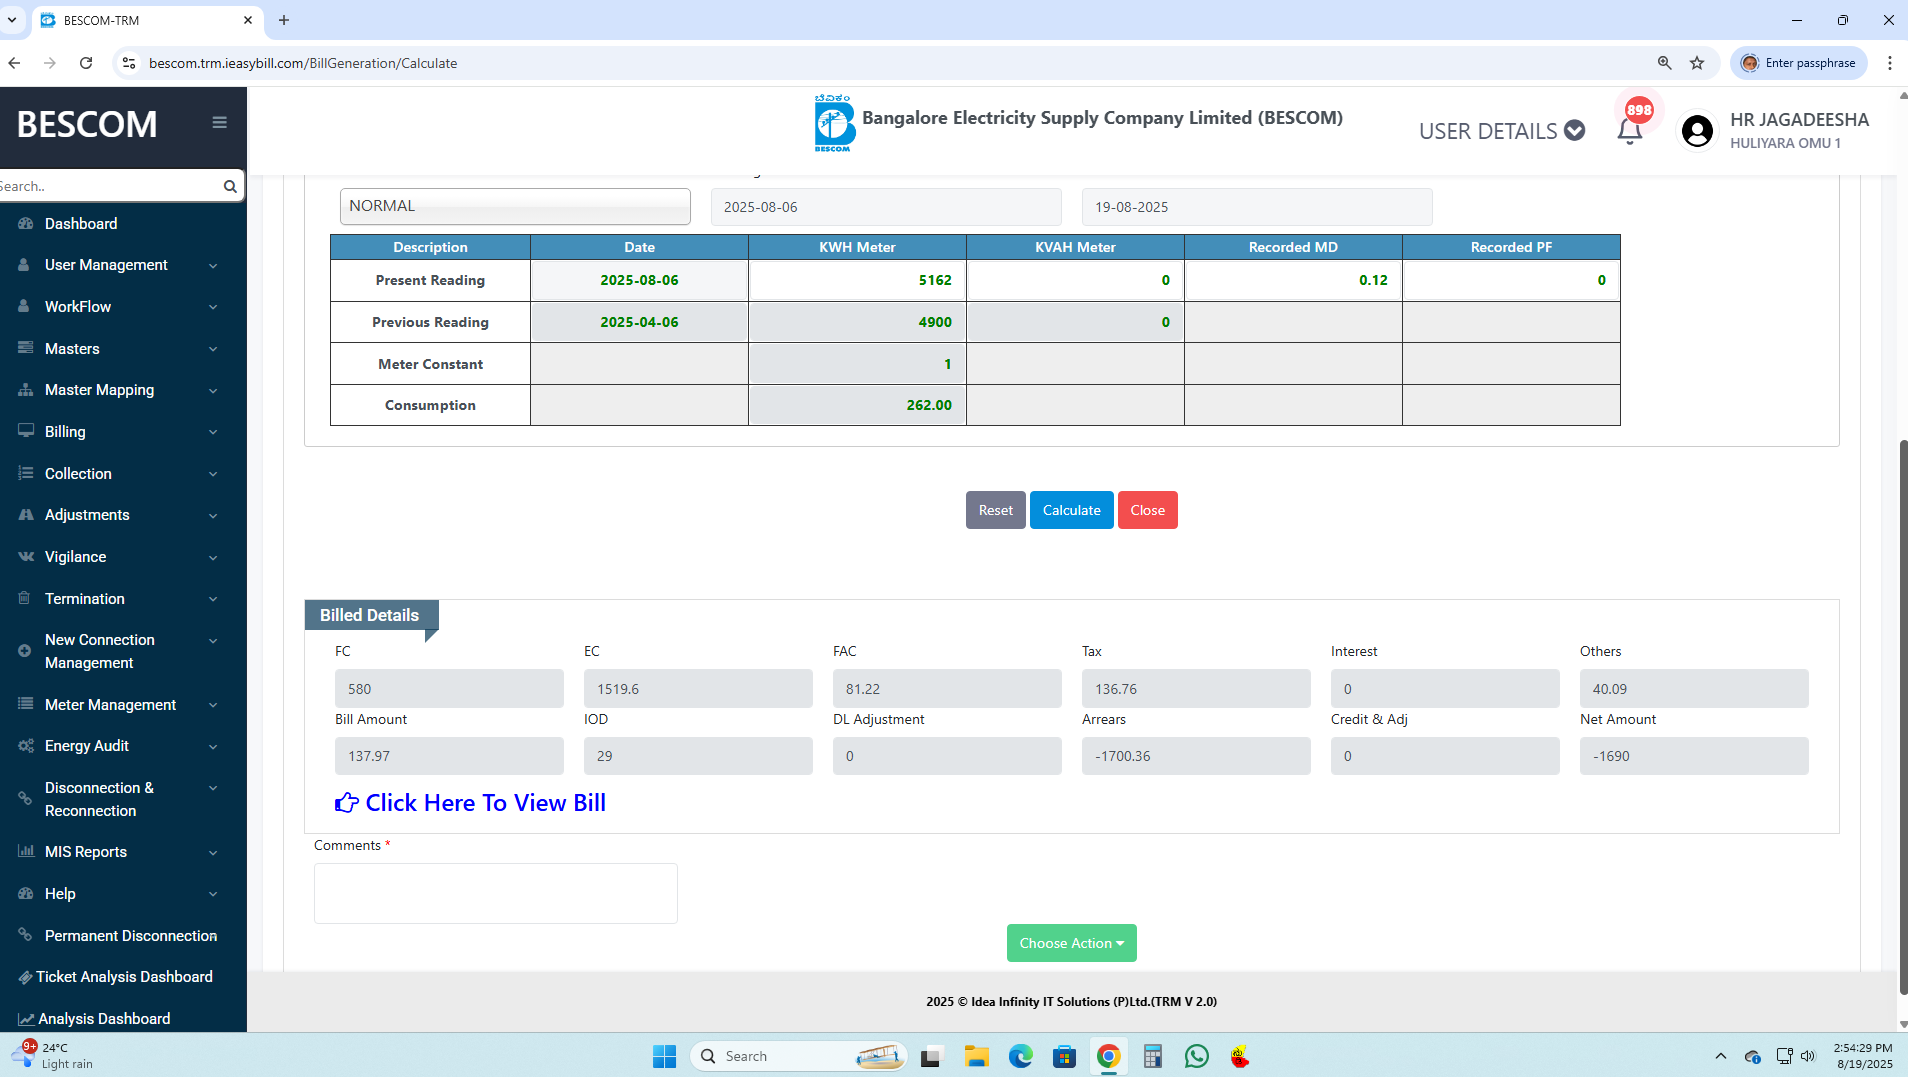Reload the page using refresh icon

[x=86, y=63]
